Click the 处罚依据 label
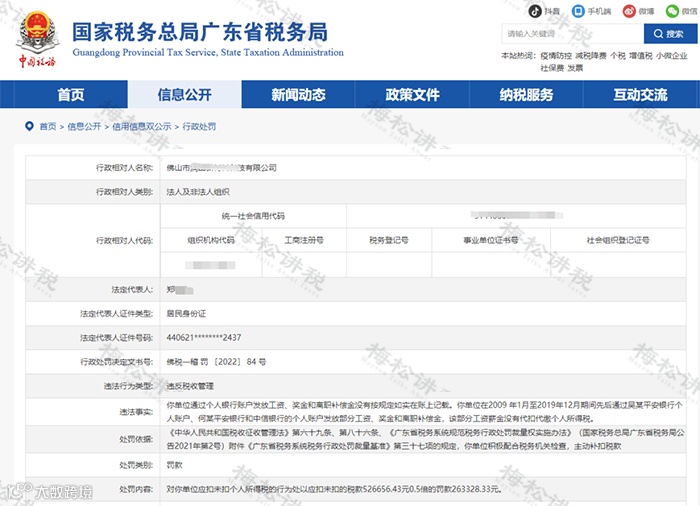Image resolution: width=700 pixels, height=506 pixels. click(136, 439)
